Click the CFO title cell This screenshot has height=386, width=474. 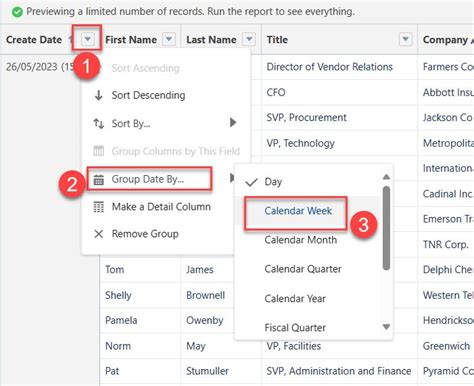tap(276, 92)
